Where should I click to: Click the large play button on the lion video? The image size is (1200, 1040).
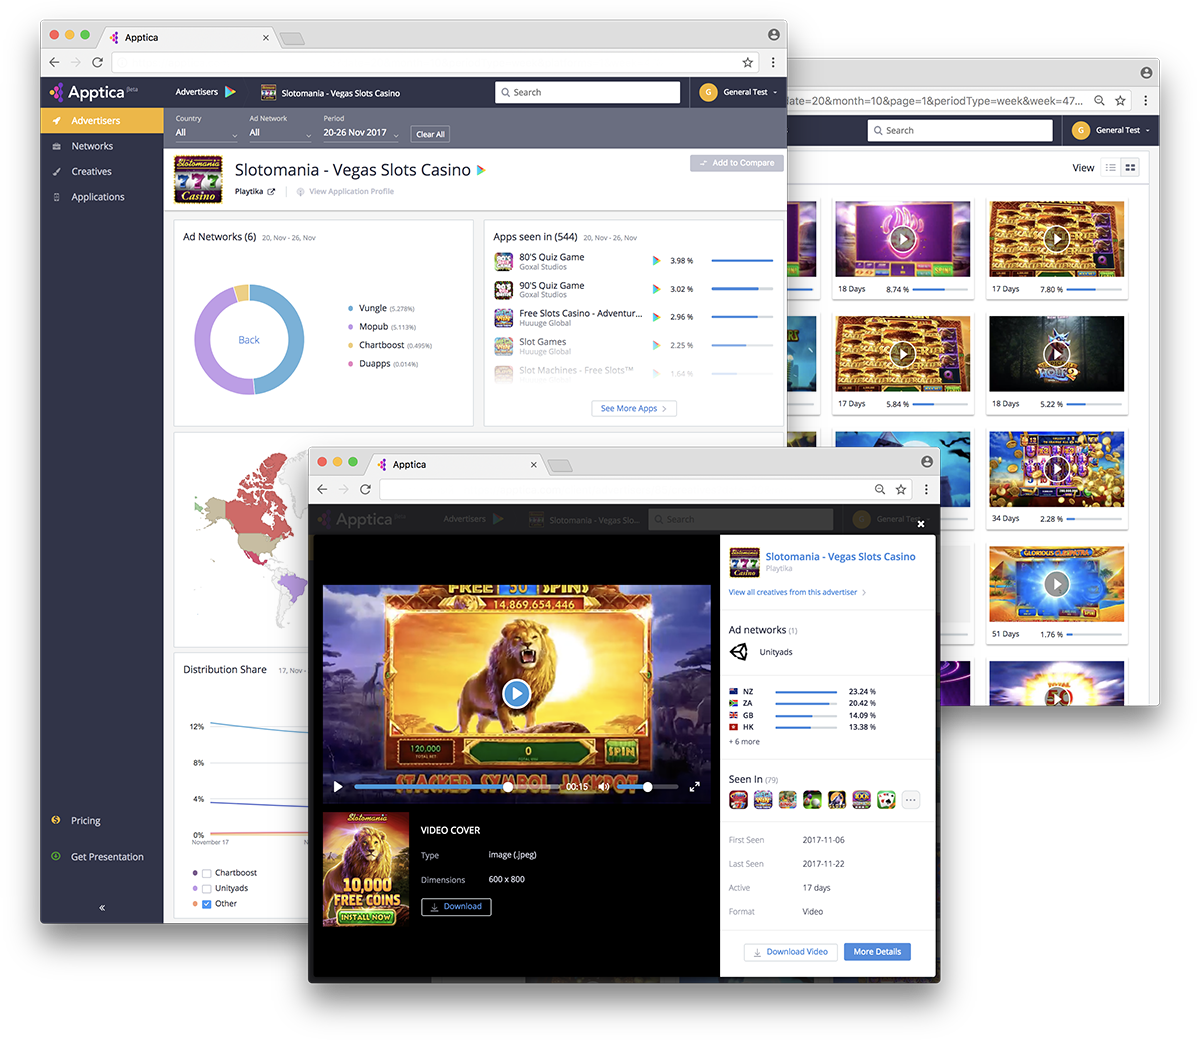[x=516, y=692]
